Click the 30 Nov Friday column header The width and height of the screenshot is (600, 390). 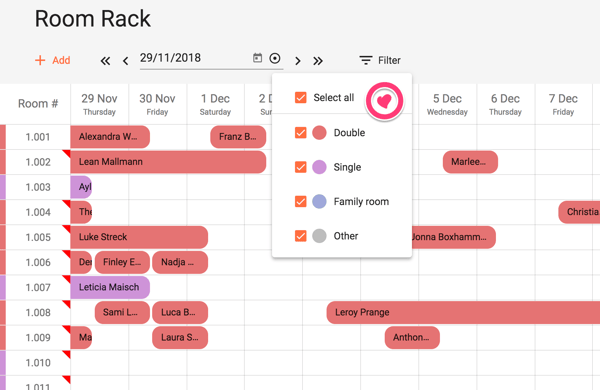tap(157, 104)
